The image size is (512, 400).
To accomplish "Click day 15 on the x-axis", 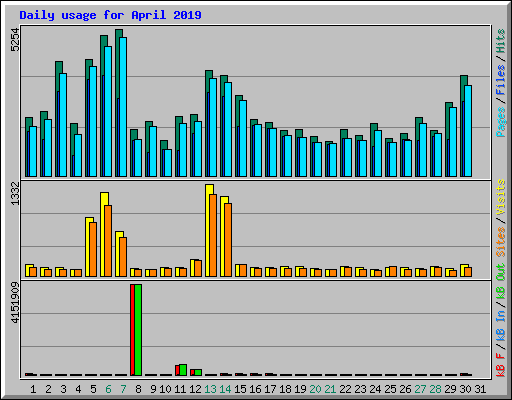I will click(240, 389).
